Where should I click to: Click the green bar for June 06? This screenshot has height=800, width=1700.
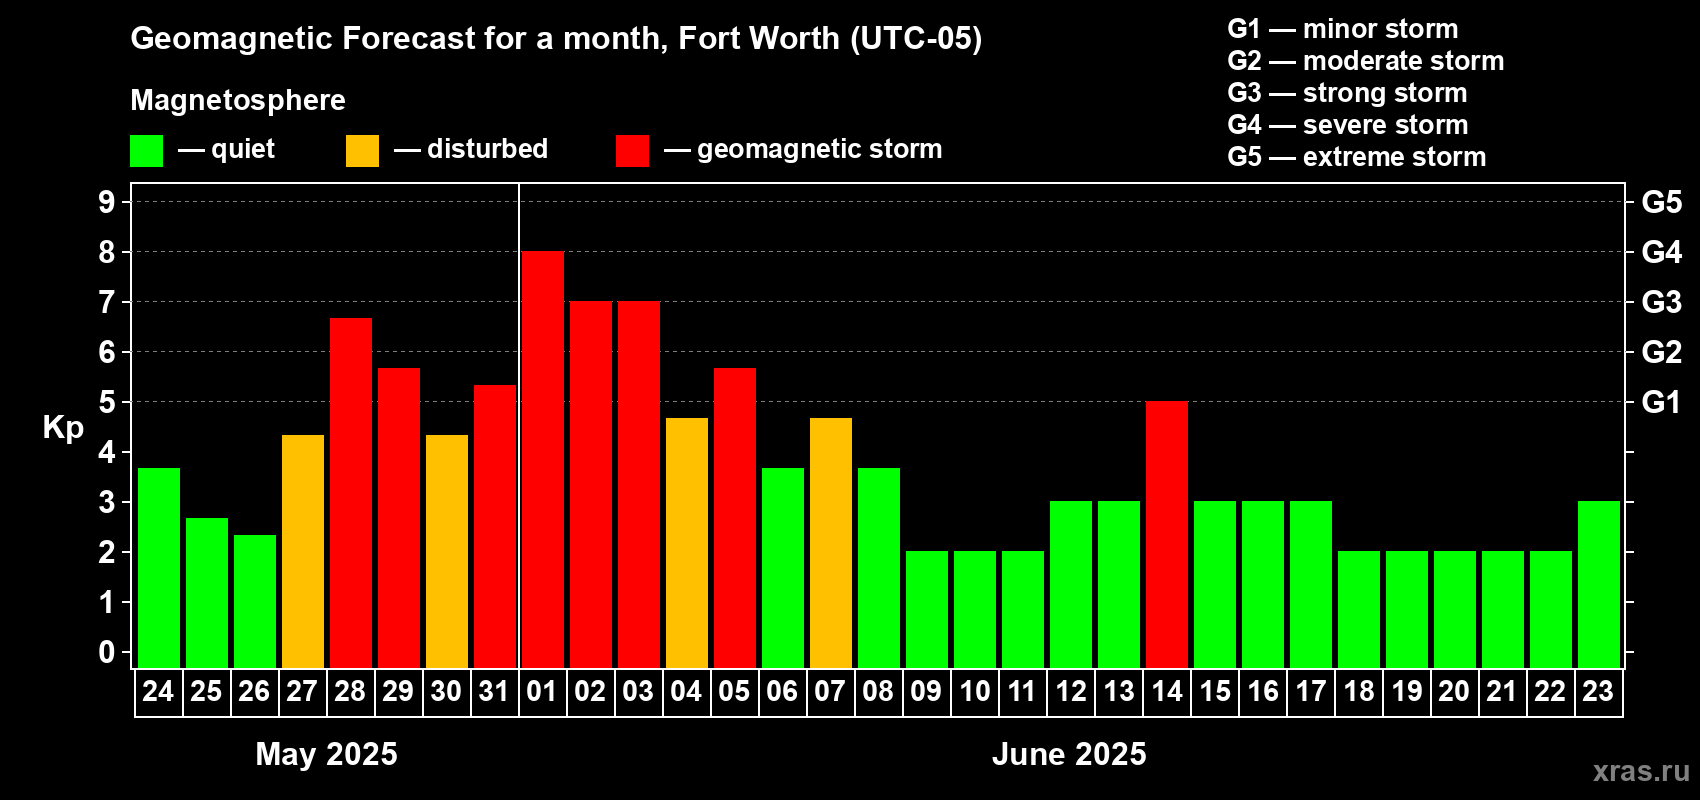click(x=783, y=568)
